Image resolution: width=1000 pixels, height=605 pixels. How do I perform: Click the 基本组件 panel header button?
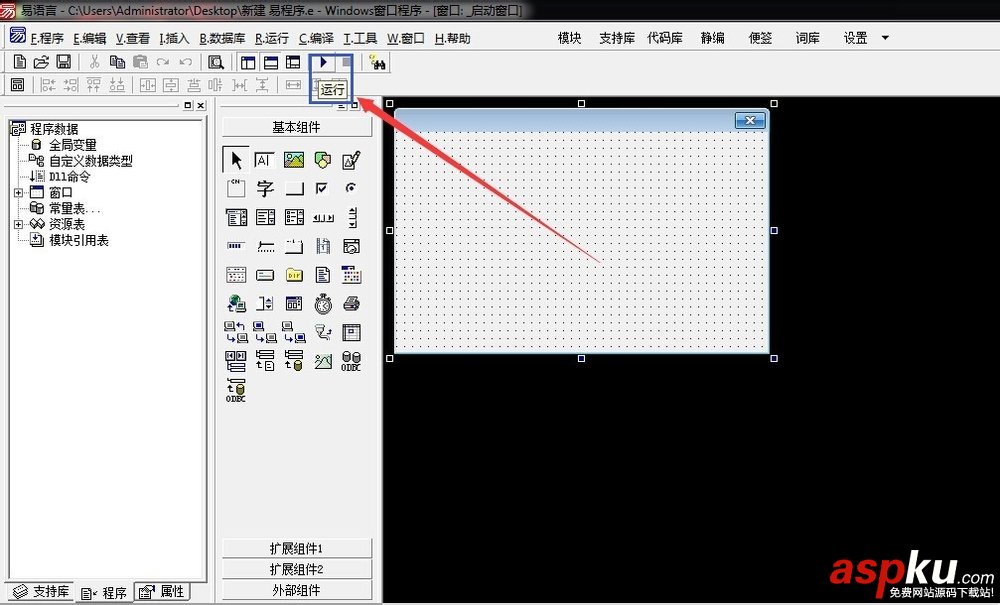(297, 128)
